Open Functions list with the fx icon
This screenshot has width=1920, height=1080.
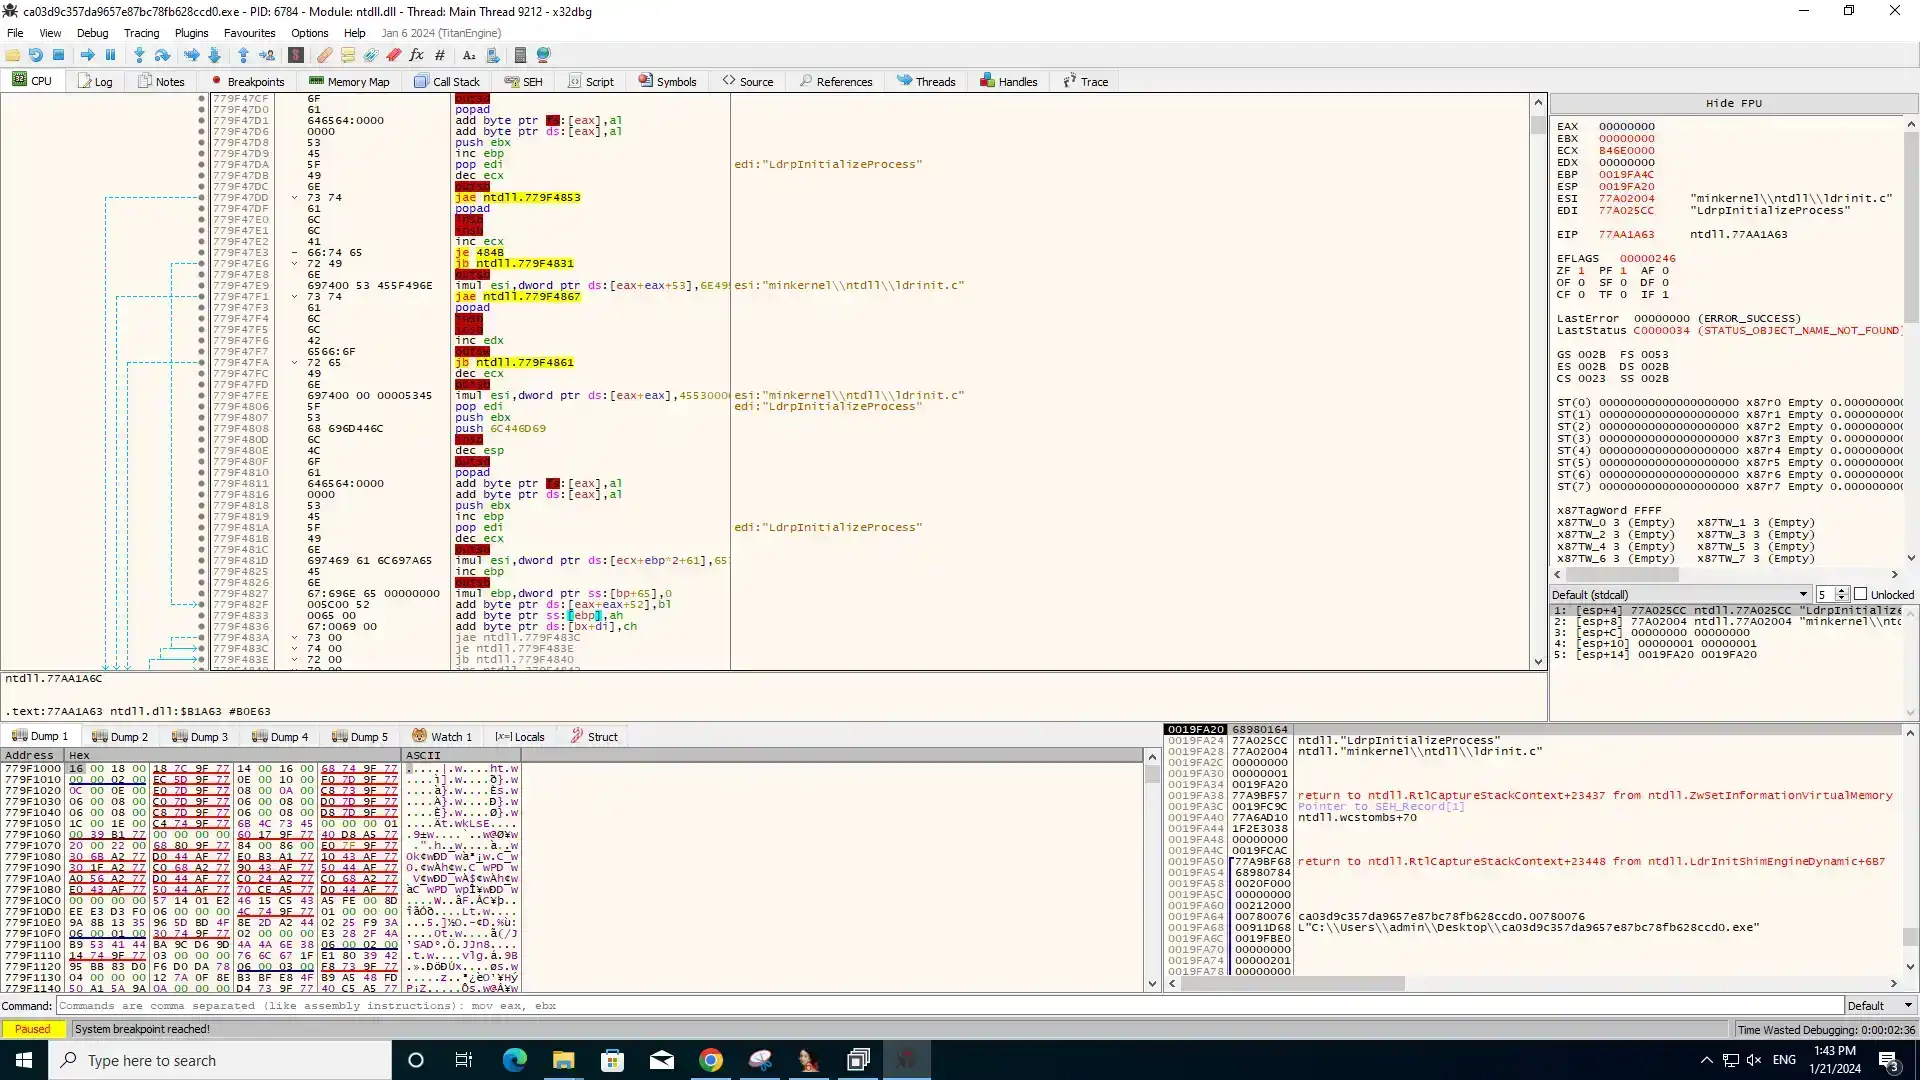point(417,55)
